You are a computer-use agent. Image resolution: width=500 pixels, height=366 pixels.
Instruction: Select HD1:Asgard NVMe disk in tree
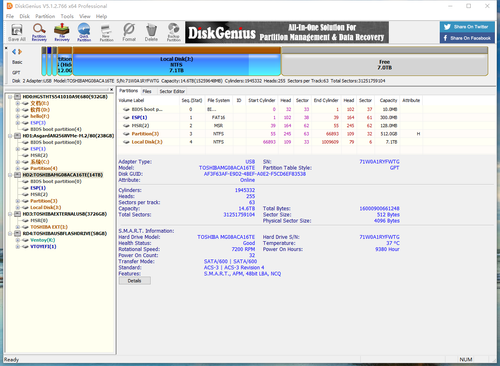pyautogui.click(x=68, y=136)
